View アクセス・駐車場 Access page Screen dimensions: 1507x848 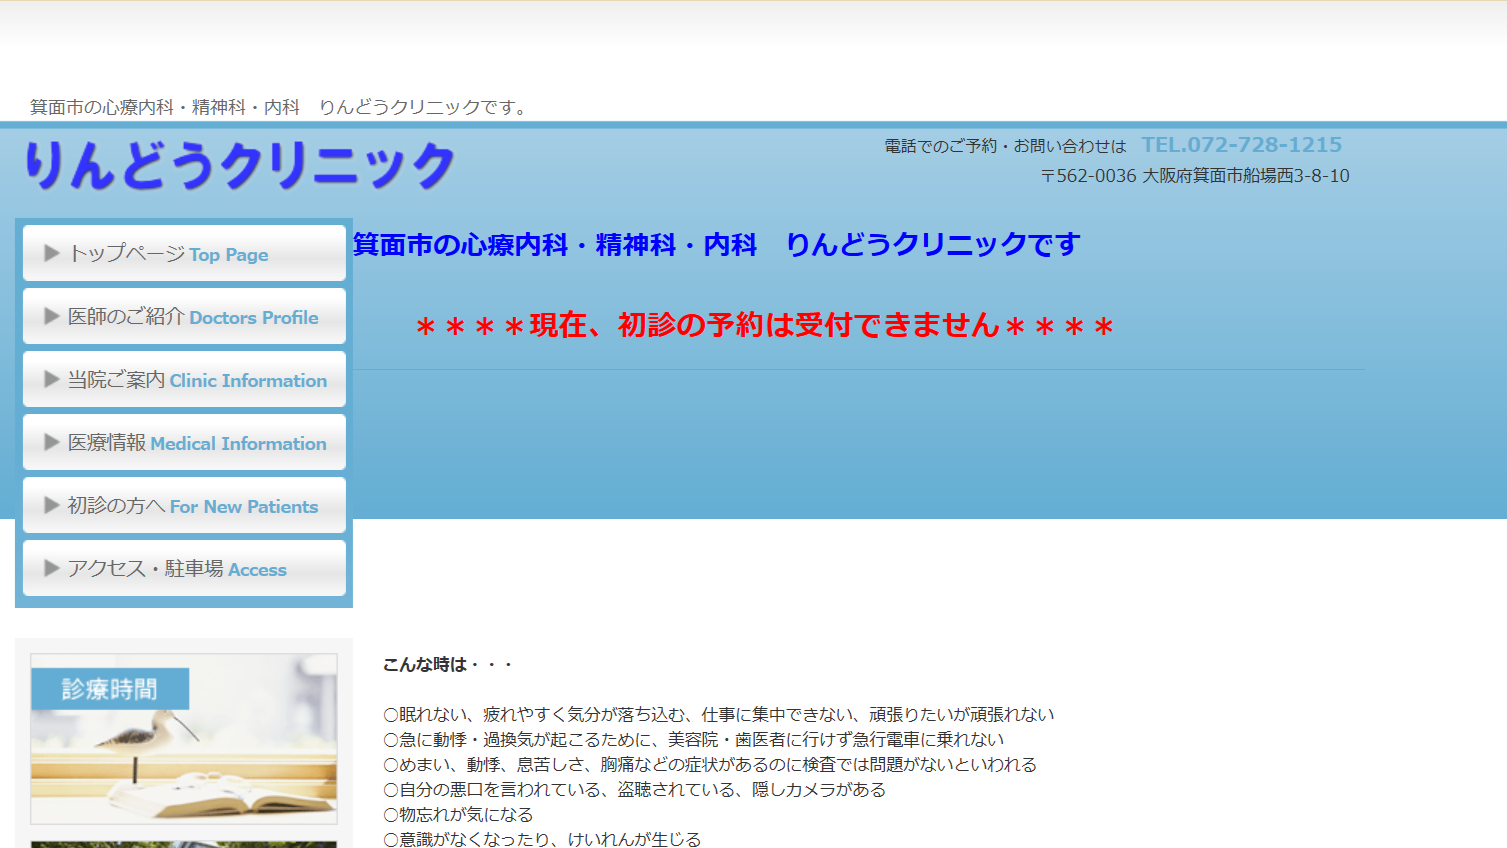[x=184, y=568]
